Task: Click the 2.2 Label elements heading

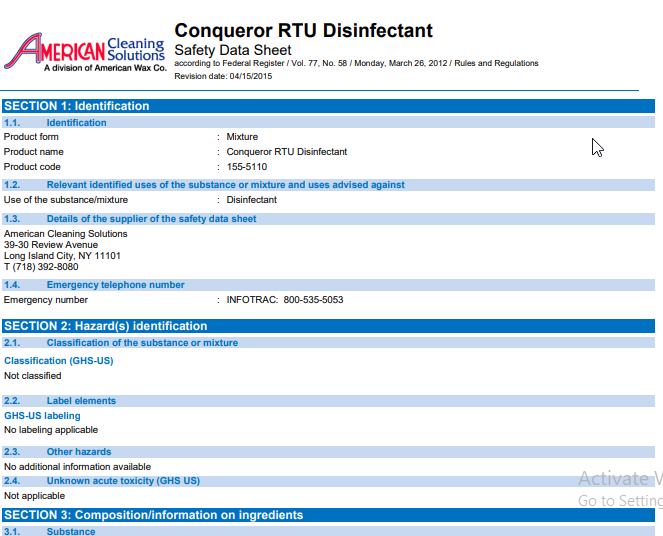Action: click(x=81, y=401)
